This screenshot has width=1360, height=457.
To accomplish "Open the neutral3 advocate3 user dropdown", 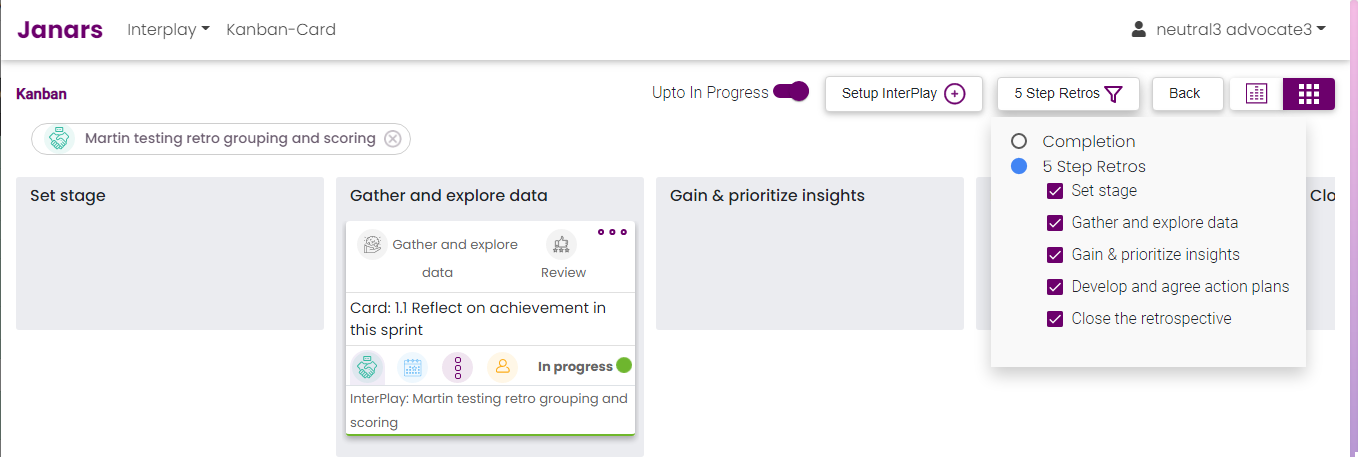I will [x=1228, y=30].
